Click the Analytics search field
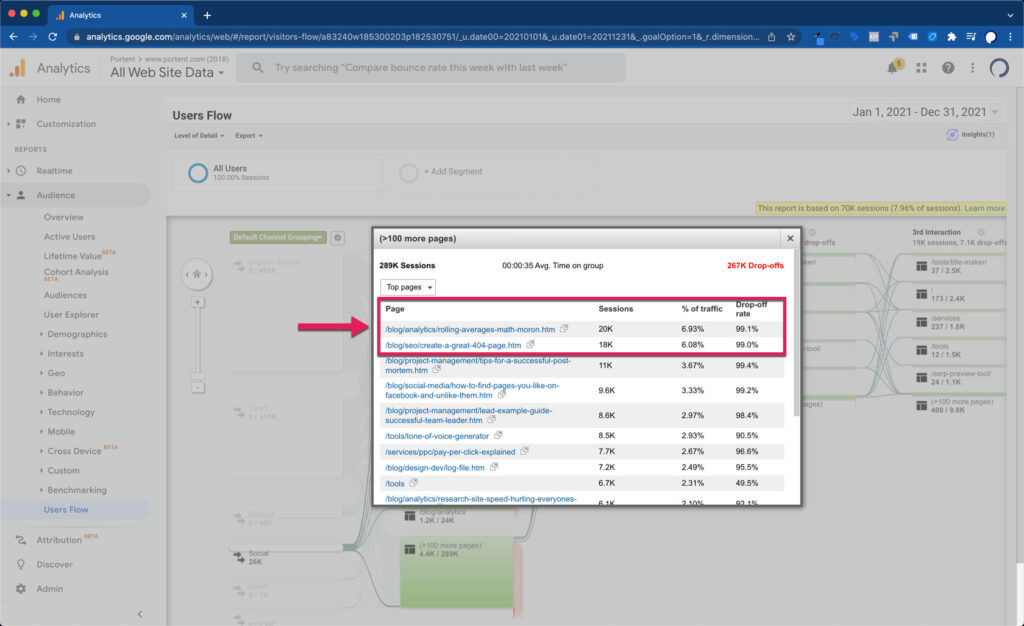This screenshot has width=1024, height=626. [431, 67]
